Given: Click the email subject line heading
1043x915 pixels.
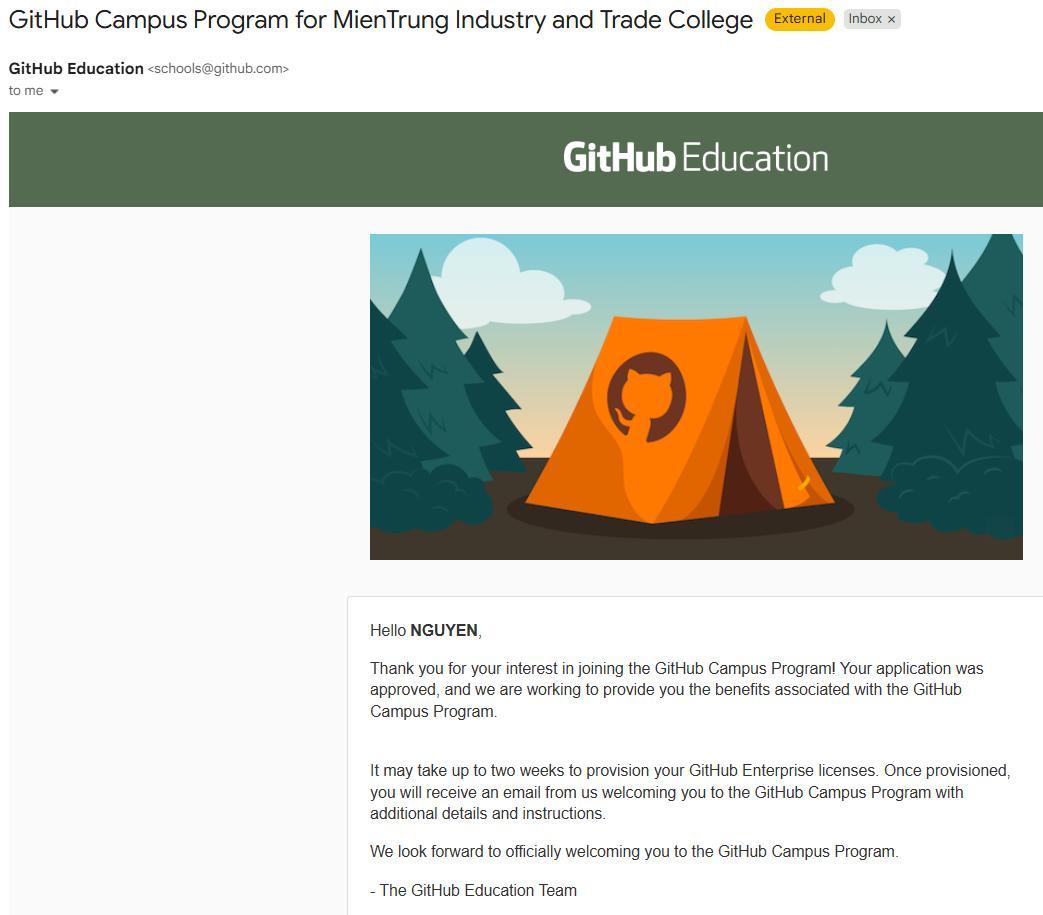Looking at the screenshot, I should point(380,20).
